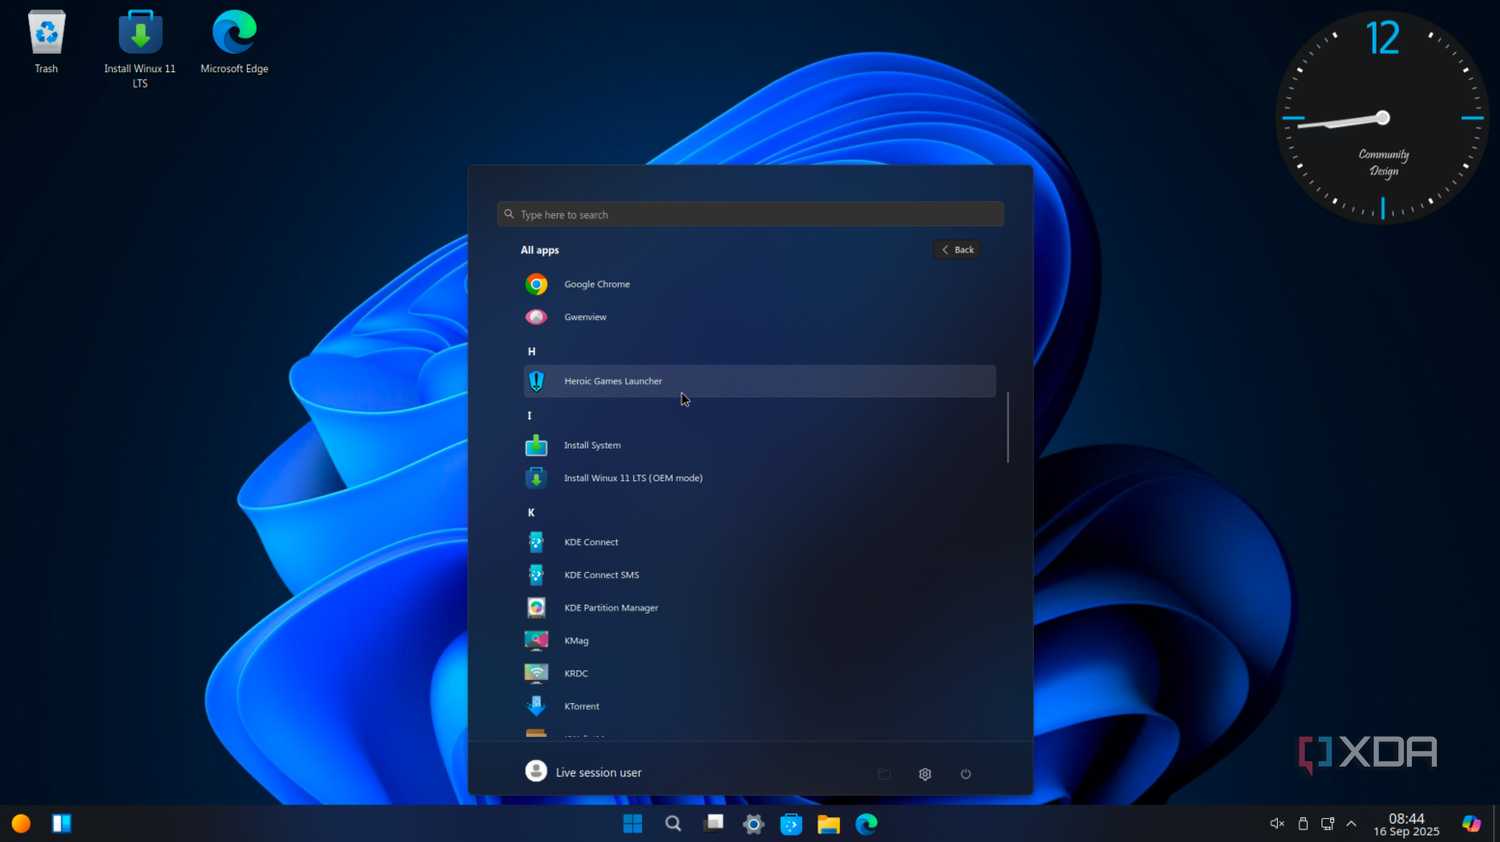Select the I letter section header
Viewport: 1500px width, 842px height.
click(x=529, y=416)
